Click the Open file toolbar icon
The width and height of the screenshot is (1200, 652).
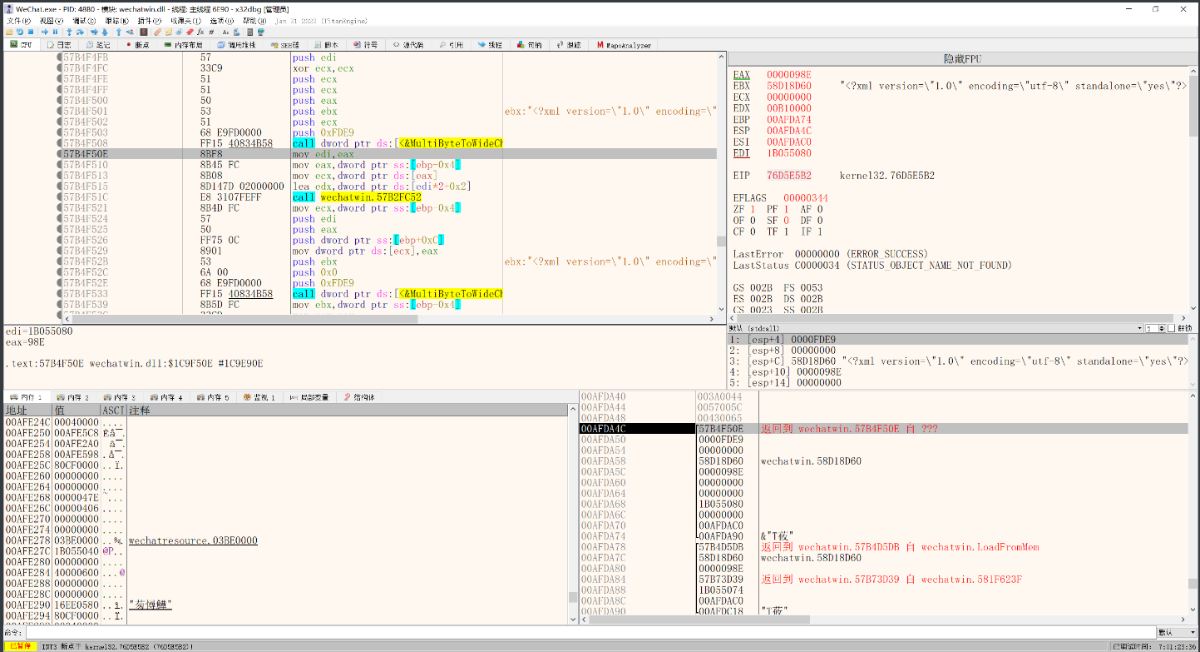pos(10,32)
